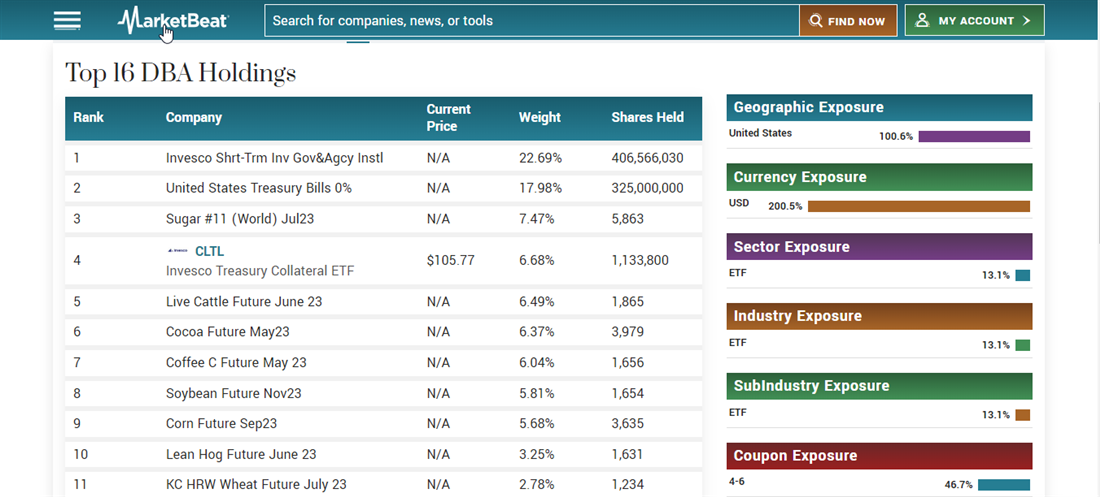Sort by Current Price column header

[x=448, y=117]
